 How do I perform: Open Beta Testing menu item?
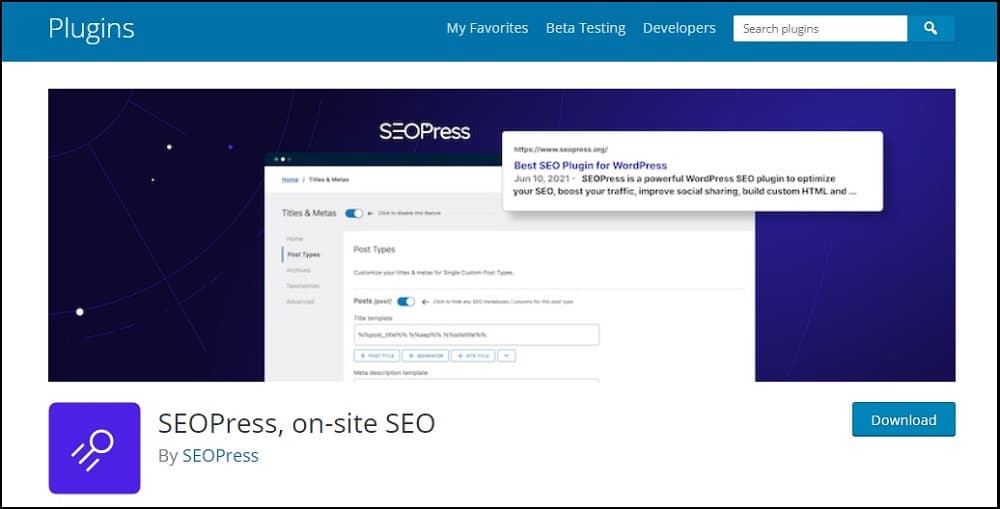(x=585, y=28)
